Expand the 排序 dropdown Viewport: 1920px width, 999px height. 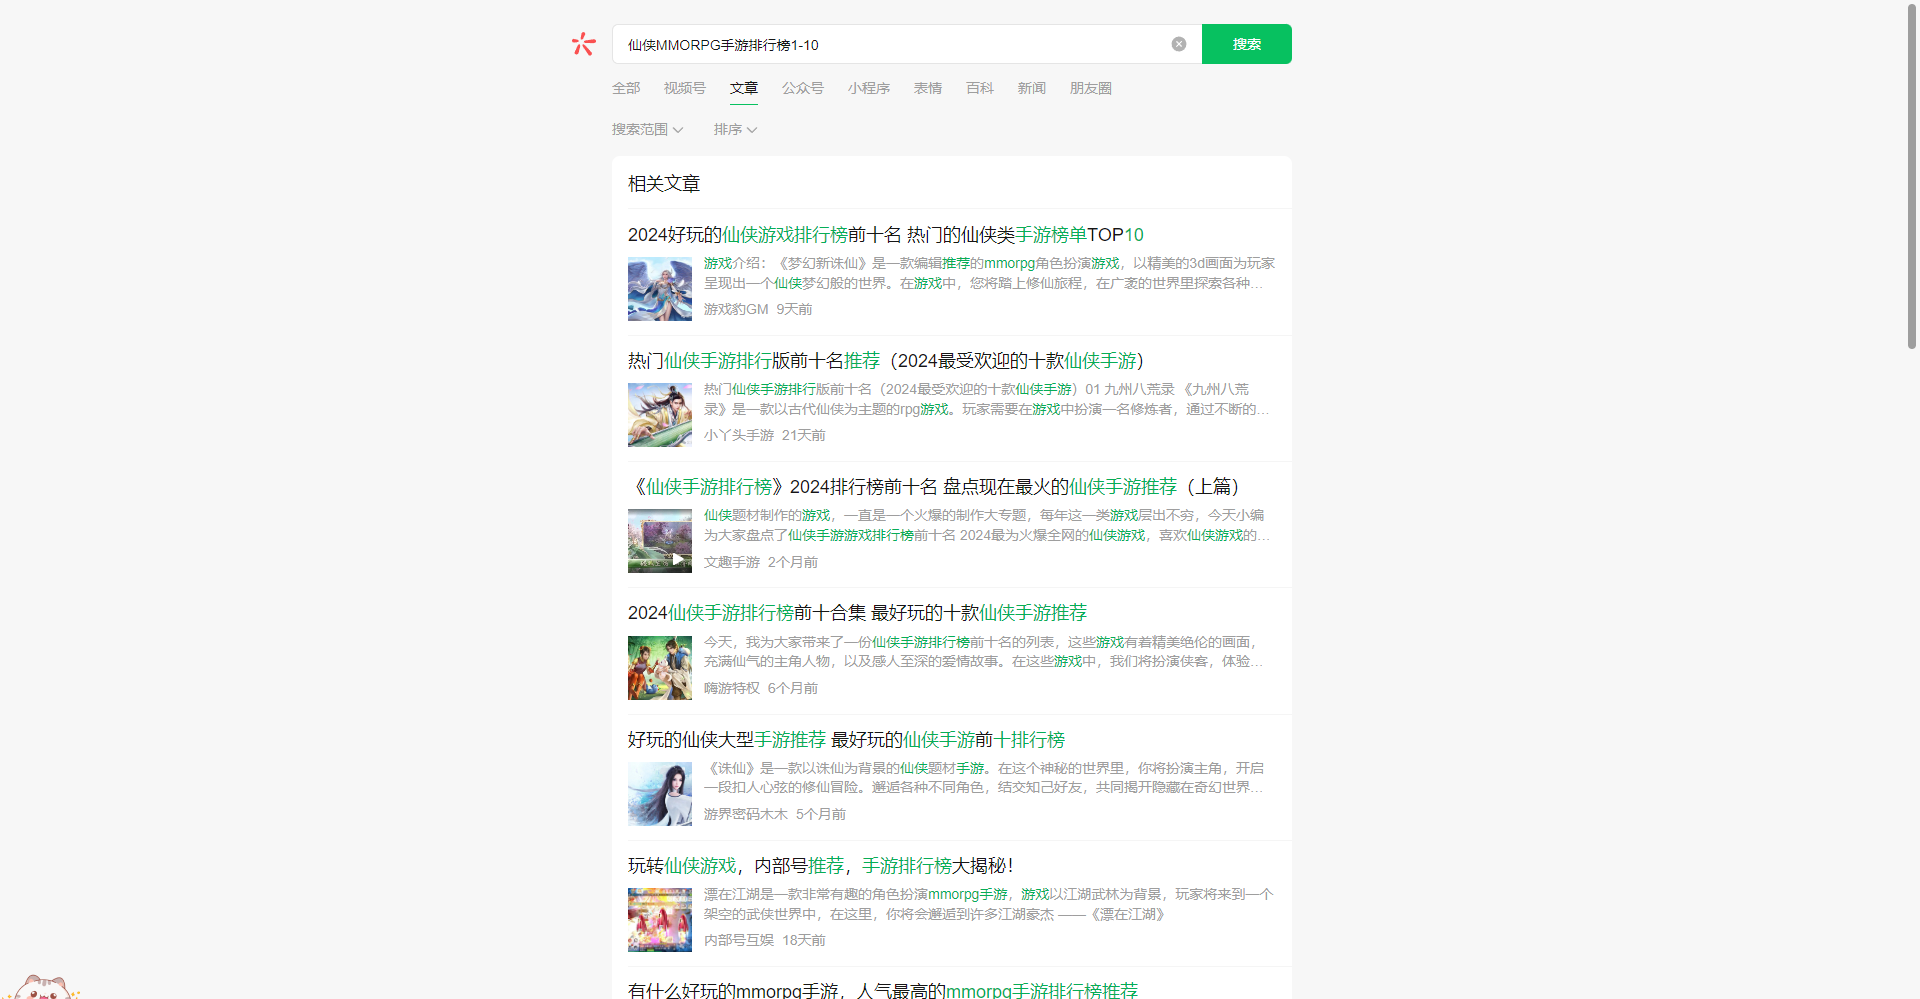click(x=735, y=129)
